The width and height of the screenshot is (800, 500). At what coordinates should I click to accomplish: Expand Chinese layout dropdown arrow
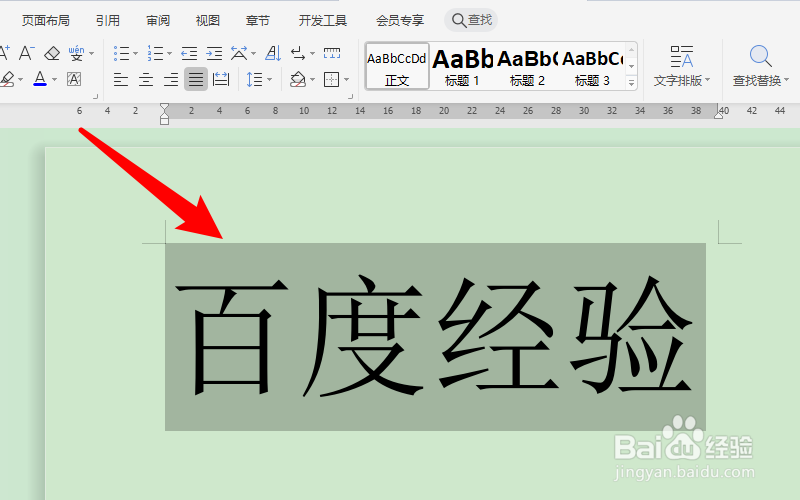pos(254,53)
